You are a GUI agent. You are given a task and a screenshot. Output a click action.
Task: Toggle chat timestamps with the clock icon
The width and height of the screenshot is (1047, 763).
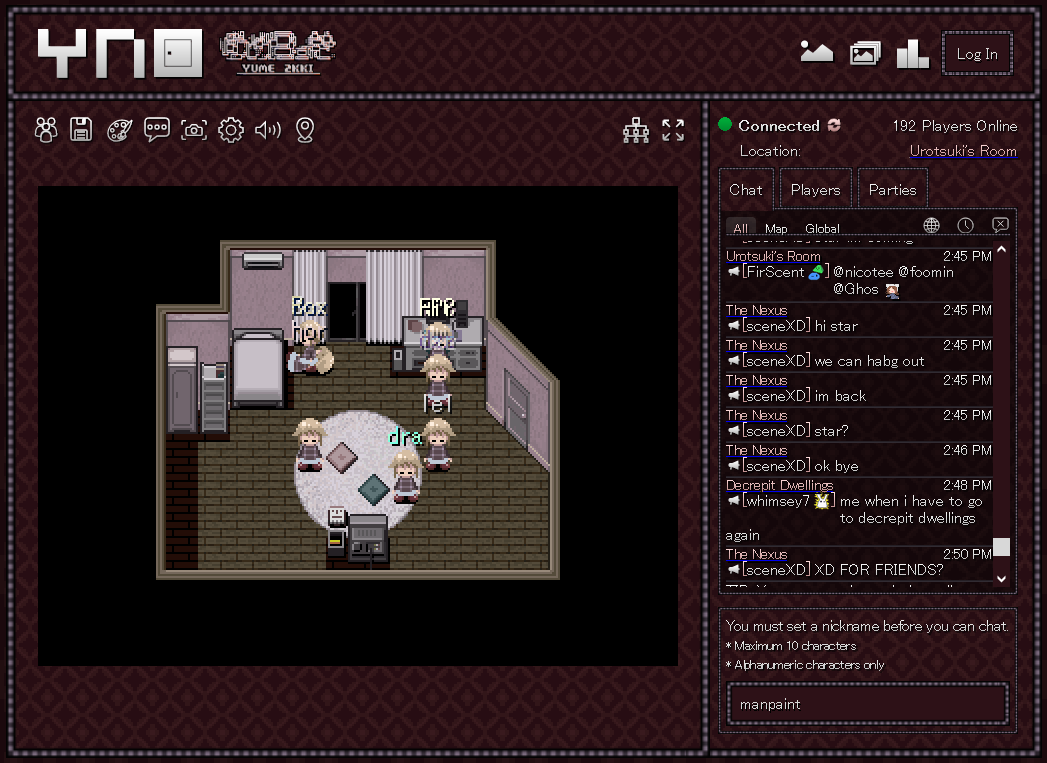(965, 226)
